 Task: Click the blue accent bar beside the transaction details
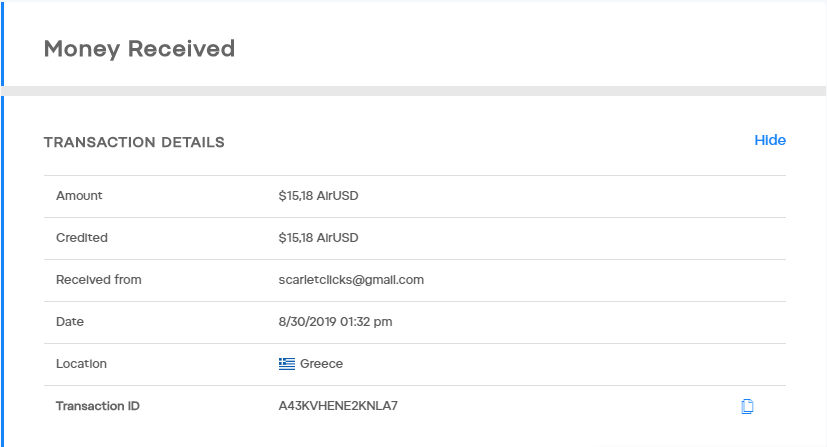click(2, 270)
